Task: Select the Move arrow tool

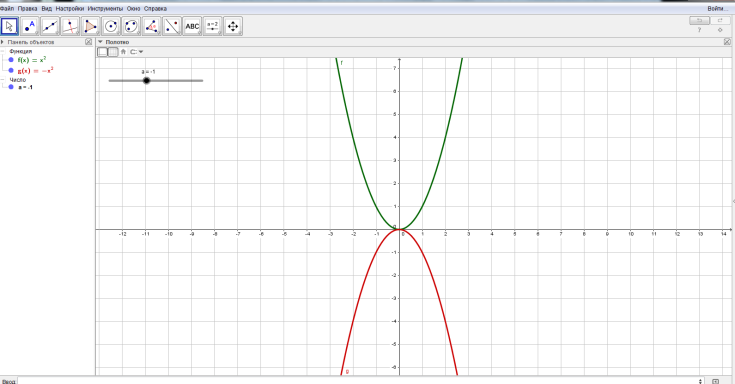Action: [9, 26]
